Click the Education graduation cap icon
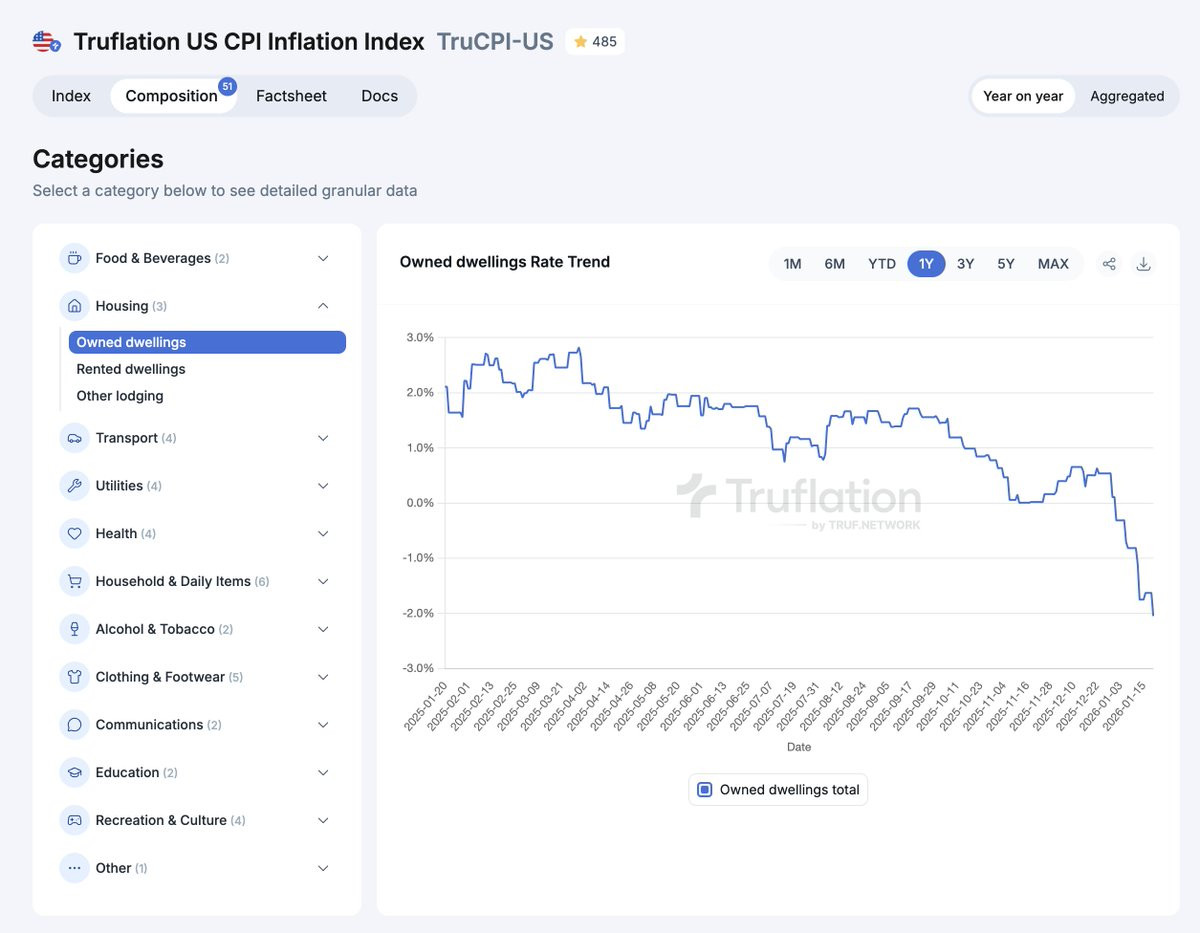The image size is (1200, 933). [x=74, y=773]
